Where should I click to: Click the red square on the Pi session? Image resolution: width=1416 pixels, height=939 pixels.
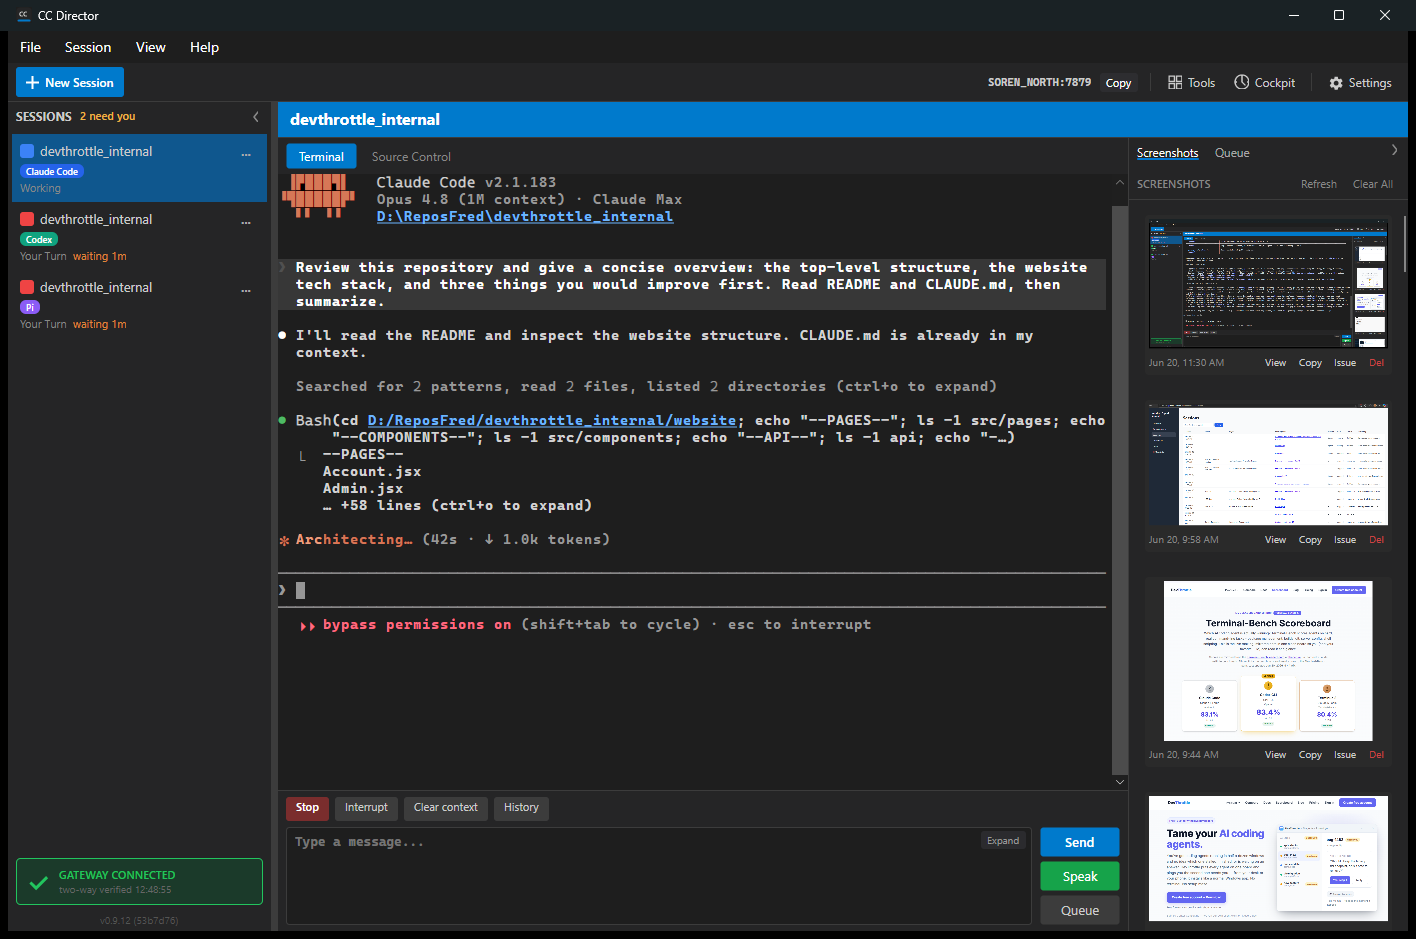click(x=27, y=287)
